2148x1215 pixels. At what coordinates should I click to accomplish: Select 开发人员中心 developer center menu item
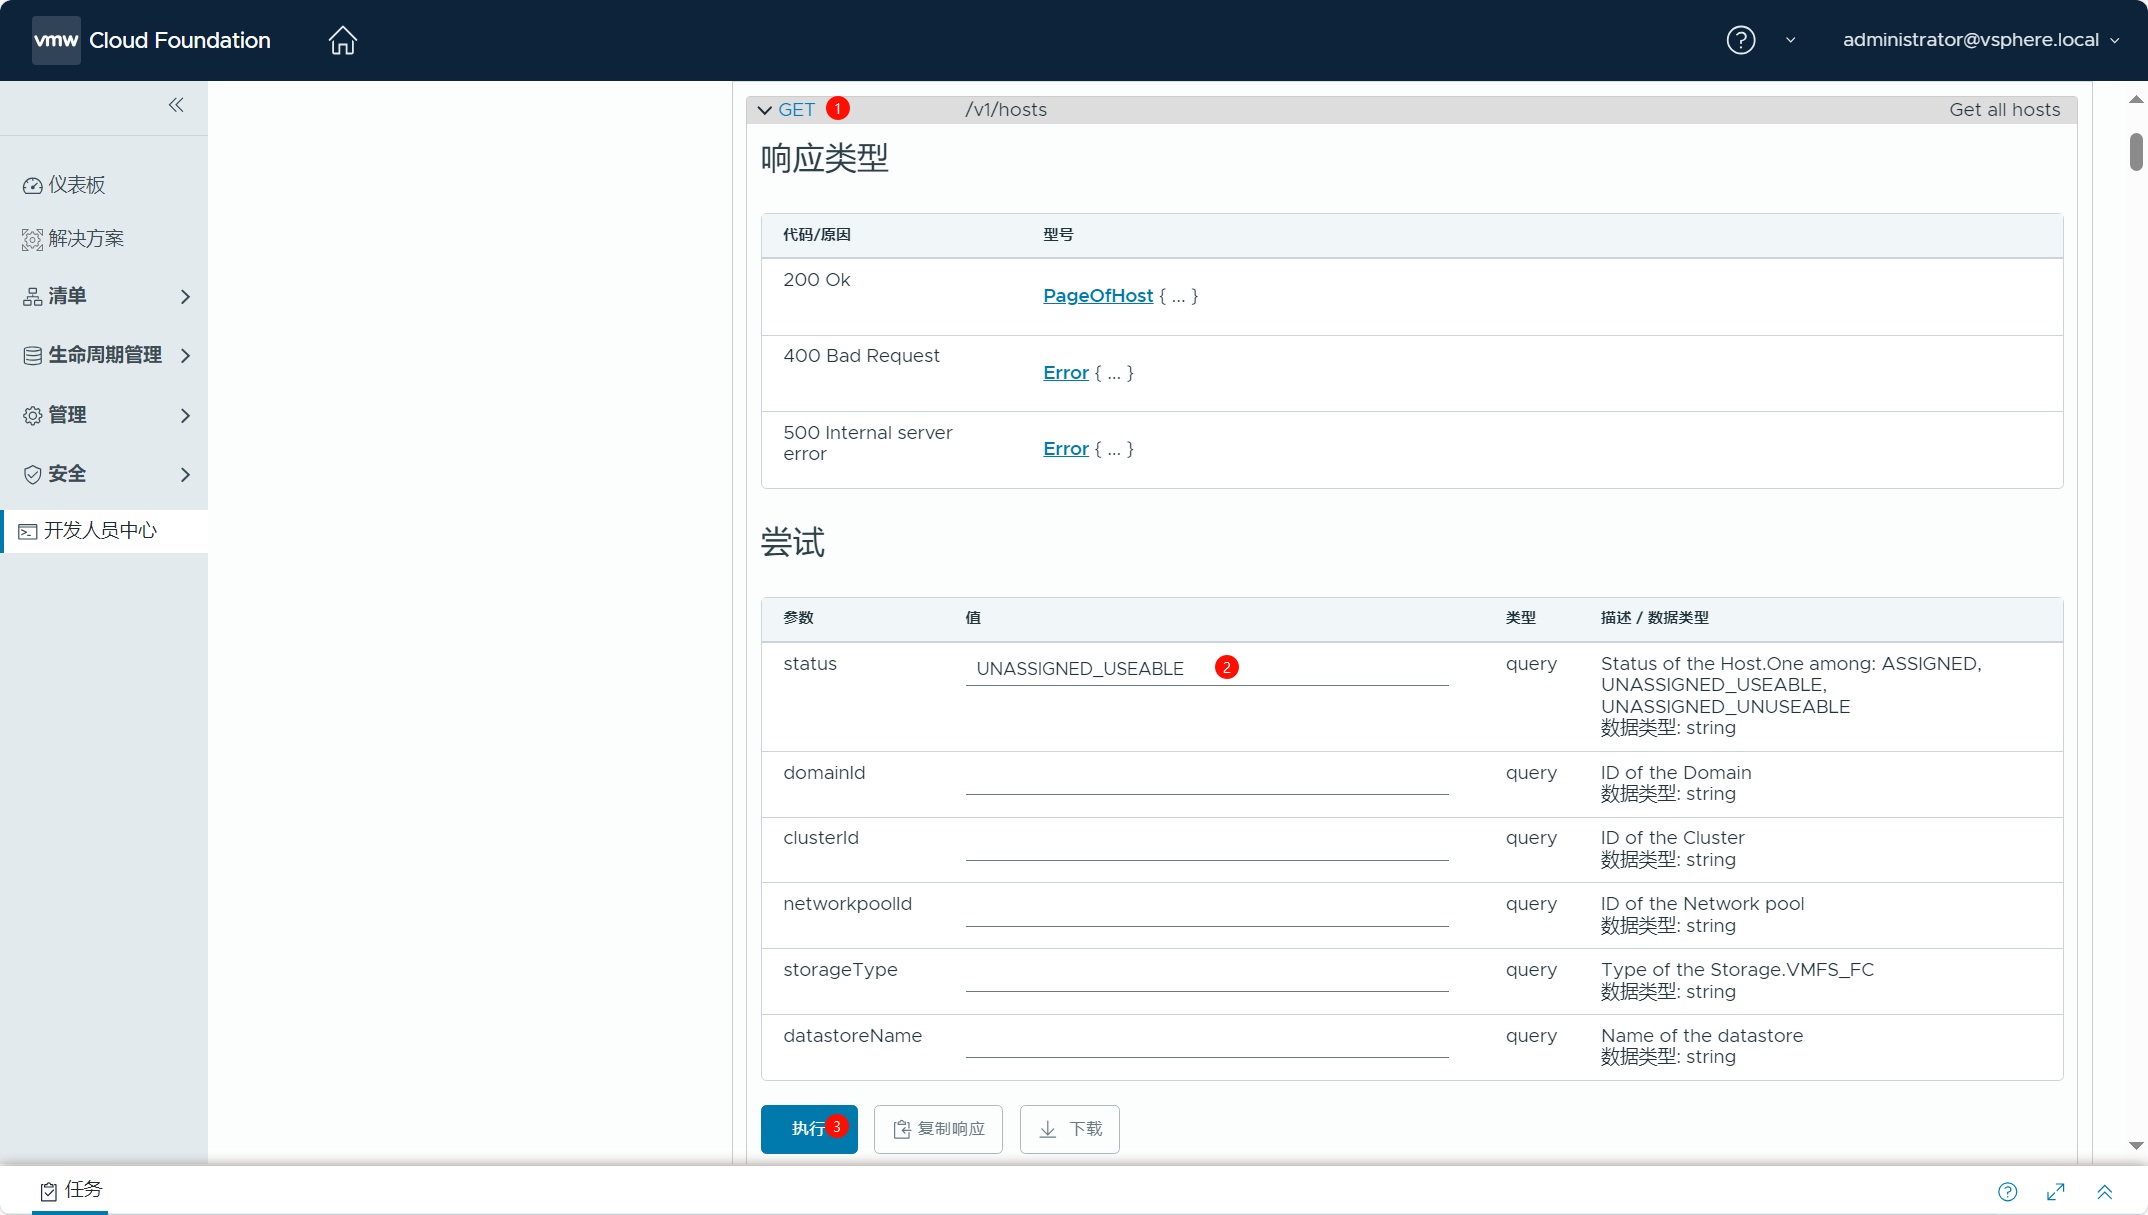point(100,531)
